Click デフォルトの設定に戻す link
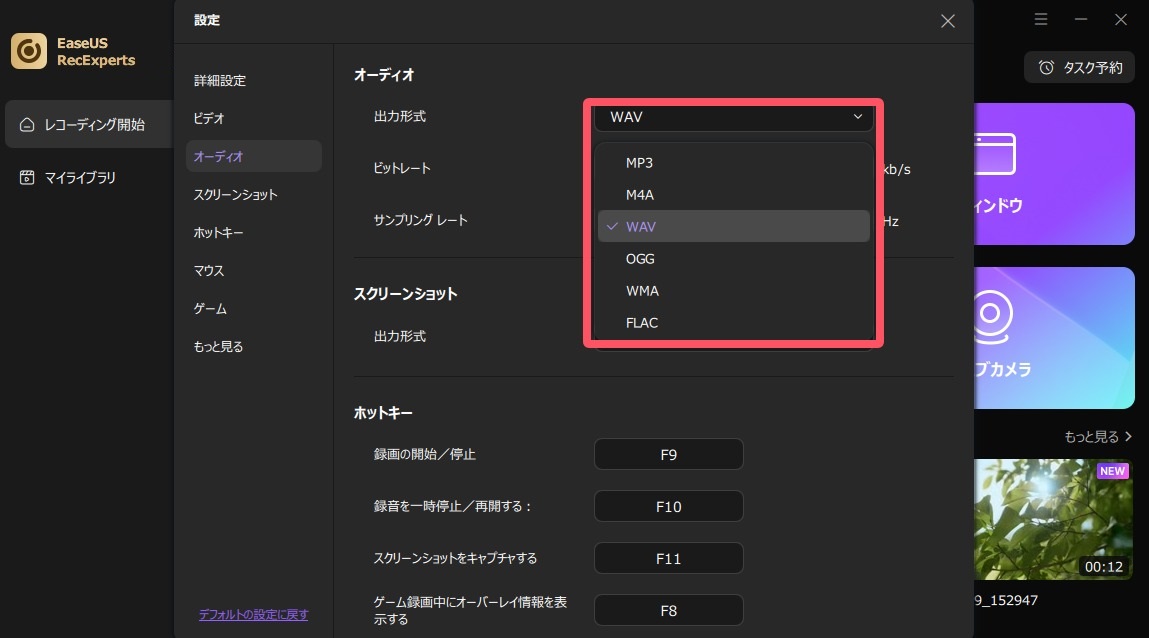This screenshot has width=1149, height=638. point(253,614)
